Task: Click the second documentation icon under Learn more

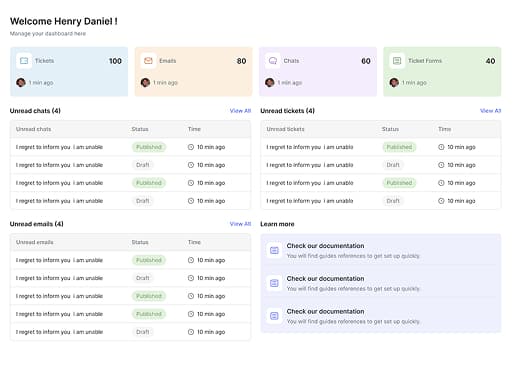Action: 274,283
